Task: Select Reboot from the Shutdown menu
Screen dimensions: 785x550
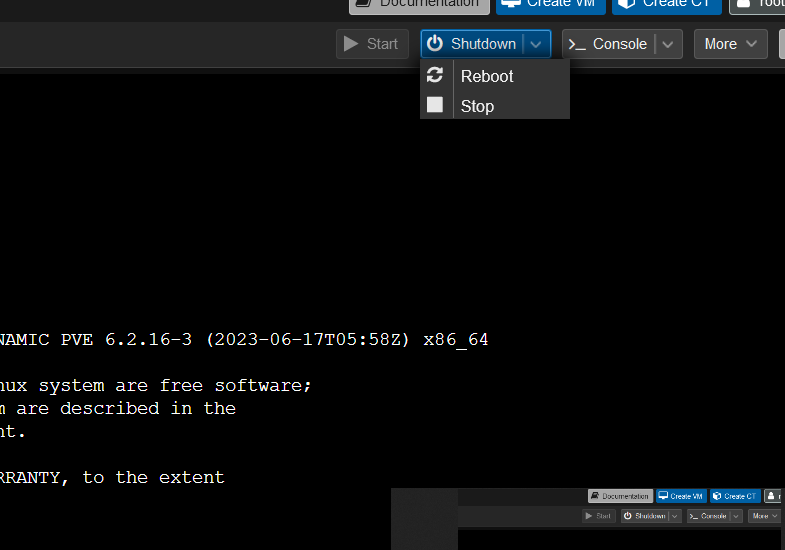Action: coord(495,76)
